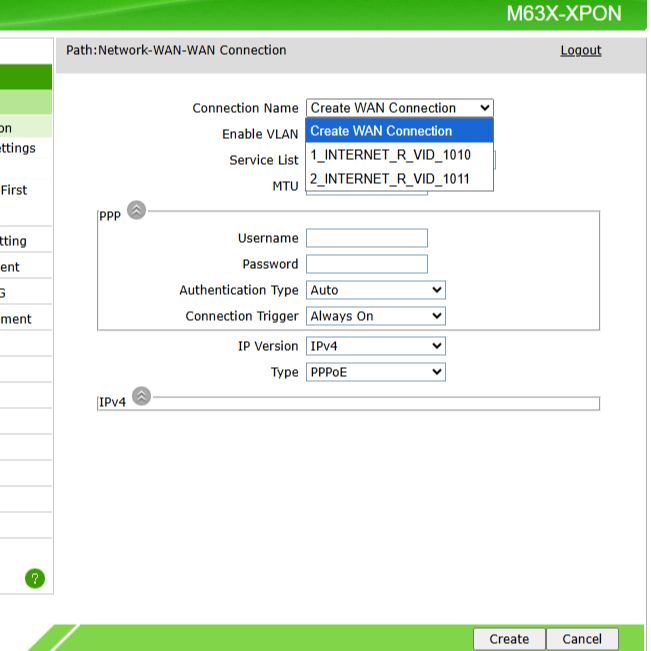Open the Connection Name dropdown
The image size is (651, 651).
tap(399, 108)
